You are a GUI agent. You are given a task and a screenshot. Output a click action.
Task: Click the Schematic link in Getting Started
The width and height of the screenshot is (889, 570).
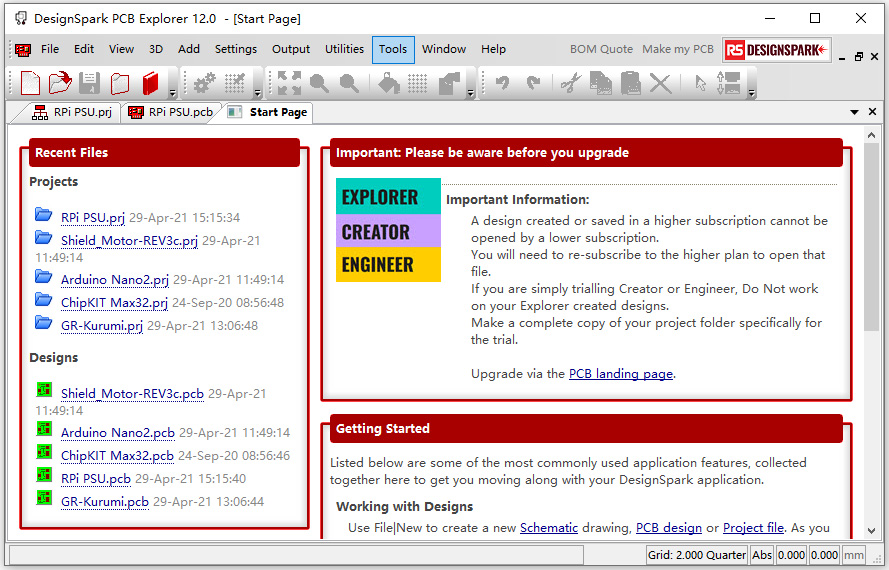(549, 528)
